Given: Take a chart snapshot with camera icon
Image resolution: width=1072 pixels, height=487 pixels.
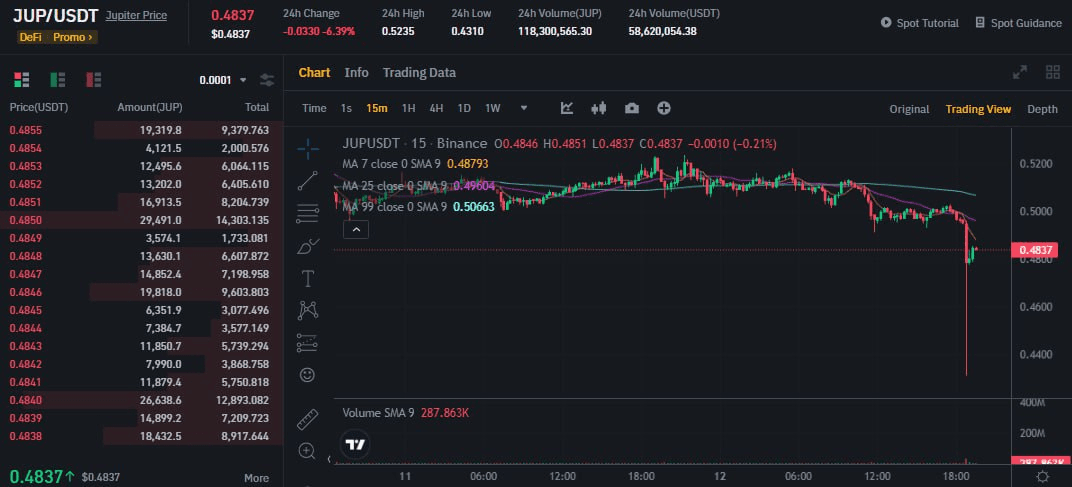Looking at the screenshot, I should pyautogui.click(x=632, y=108).
